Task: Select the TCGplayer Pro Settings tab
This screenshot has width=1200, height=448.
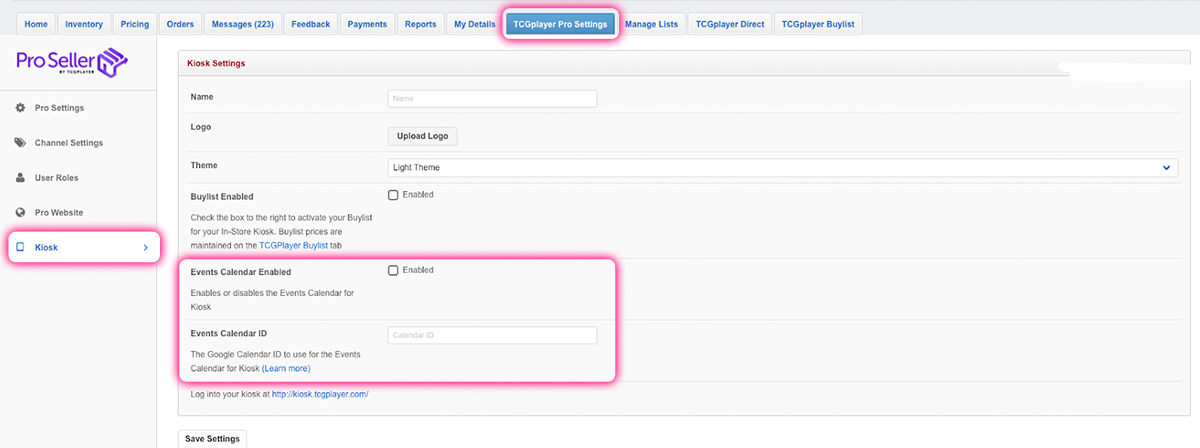Action: point(560,24)
